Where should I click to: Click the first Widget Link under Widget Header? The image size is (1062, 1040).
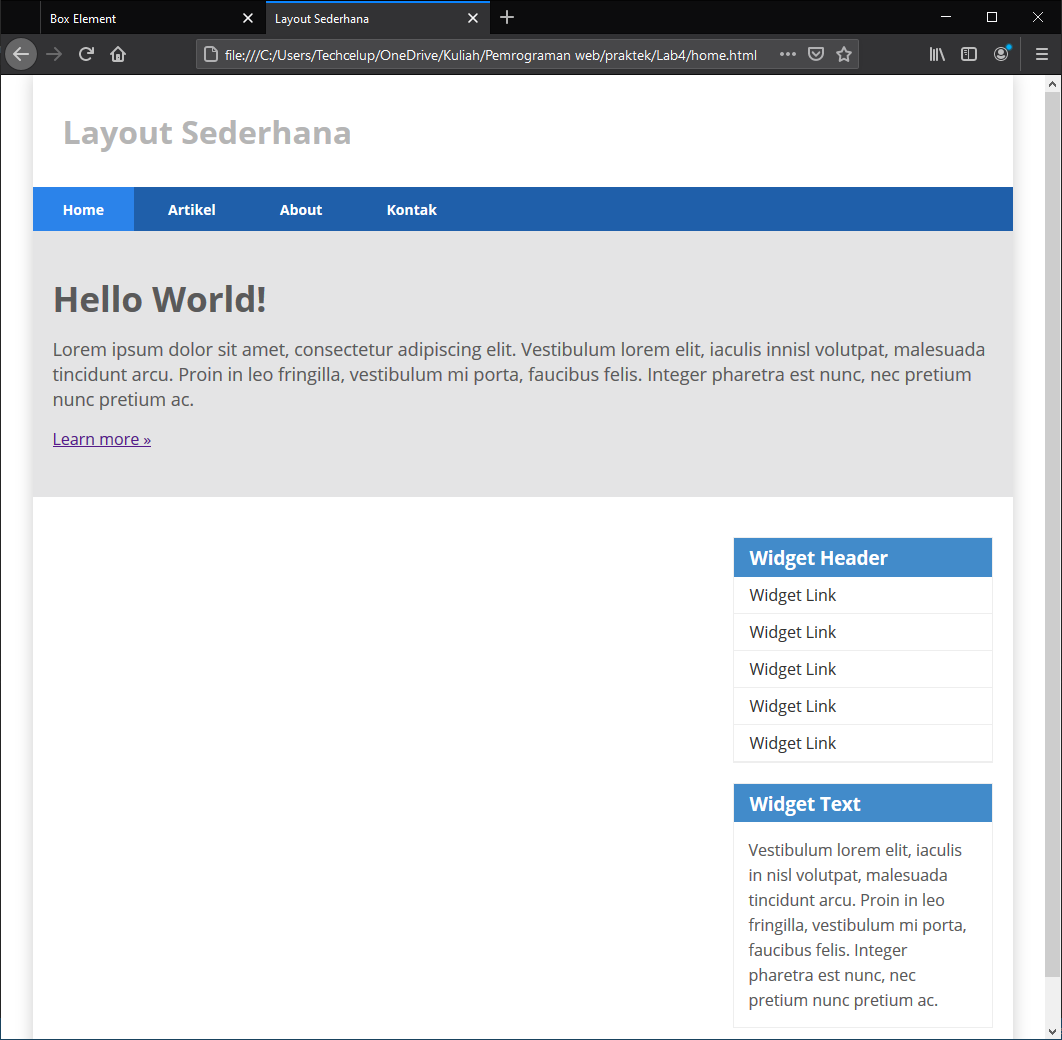tap(792, 595)
